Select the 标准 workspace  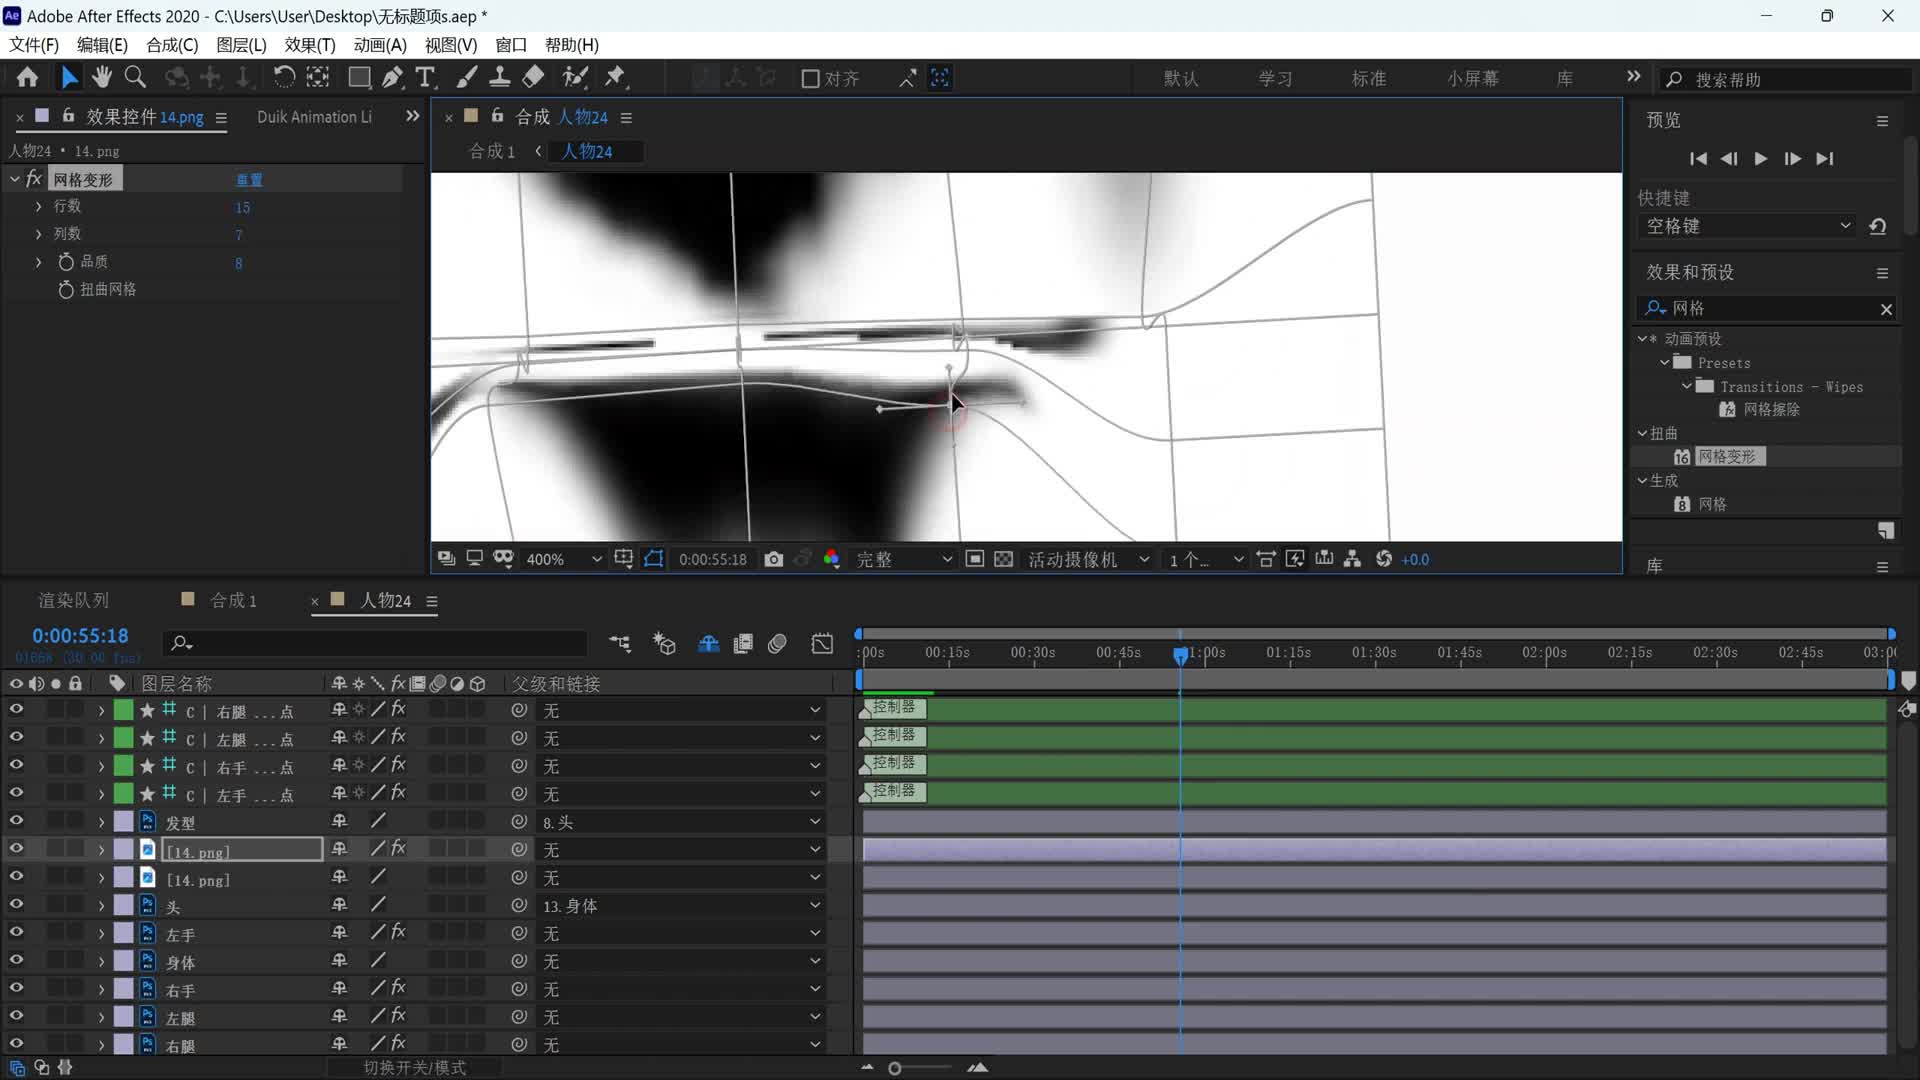[x=1369, y=79]
